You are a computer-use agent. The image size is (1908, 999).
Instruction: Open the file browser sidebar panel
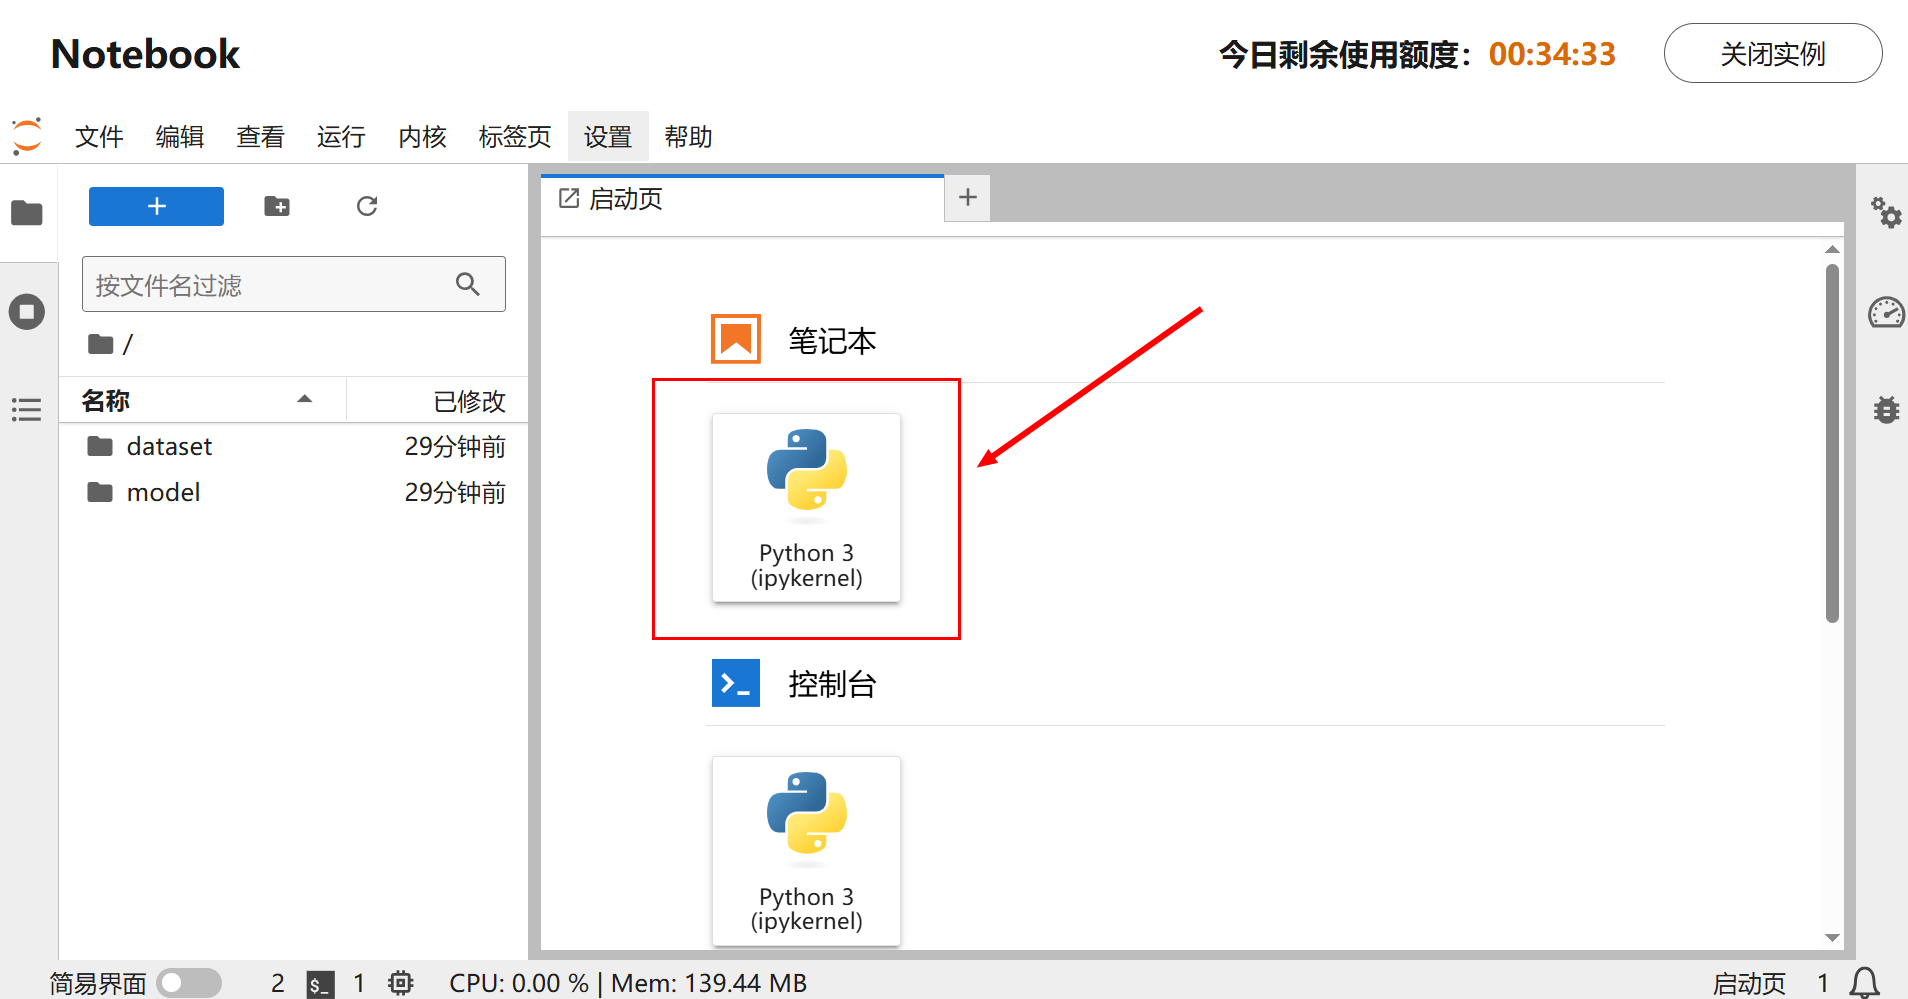27,213
